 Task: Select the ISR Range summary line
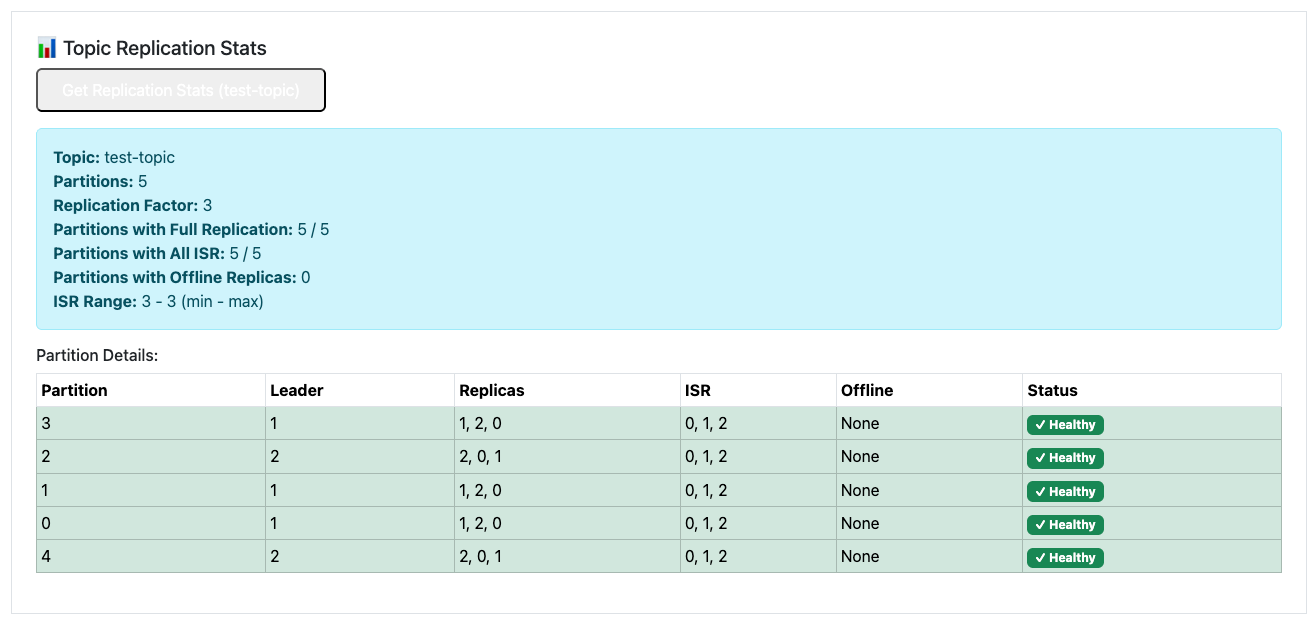coord(158,301)
